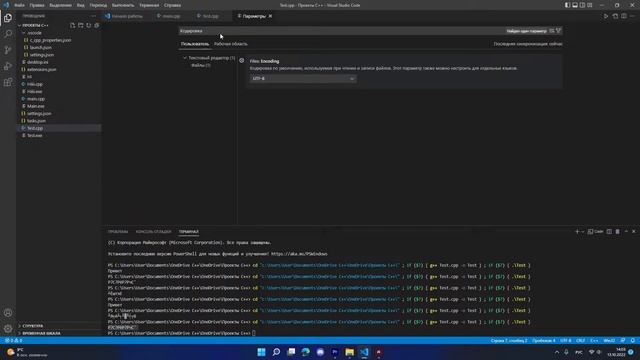Open gear menu beside Files: Encoding
This screenshot has height=360, width=640.
pyautogui.click(x=242, y=60)
